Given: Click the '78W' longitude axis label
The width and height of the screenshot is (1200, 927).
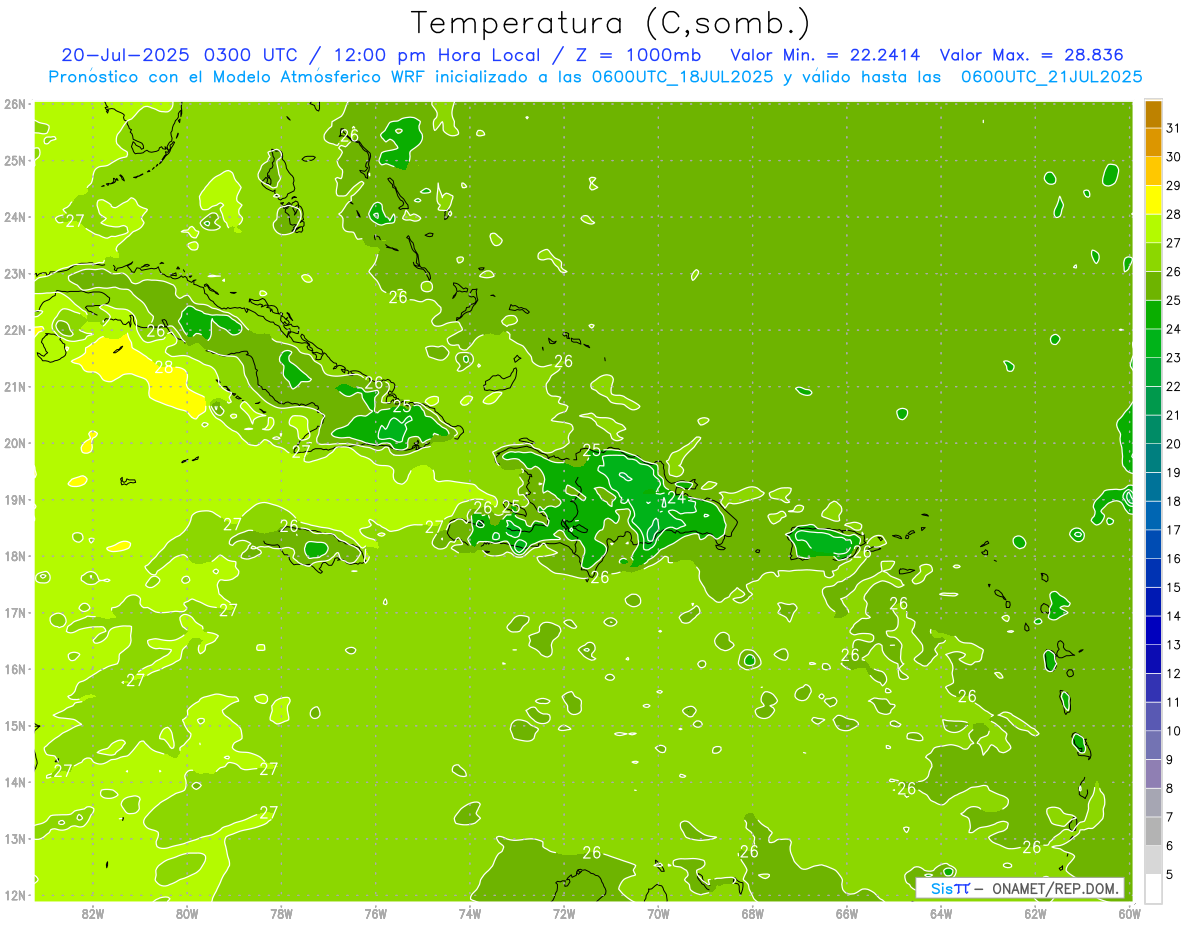Looking at the screenshot, I should coord(281,913).
